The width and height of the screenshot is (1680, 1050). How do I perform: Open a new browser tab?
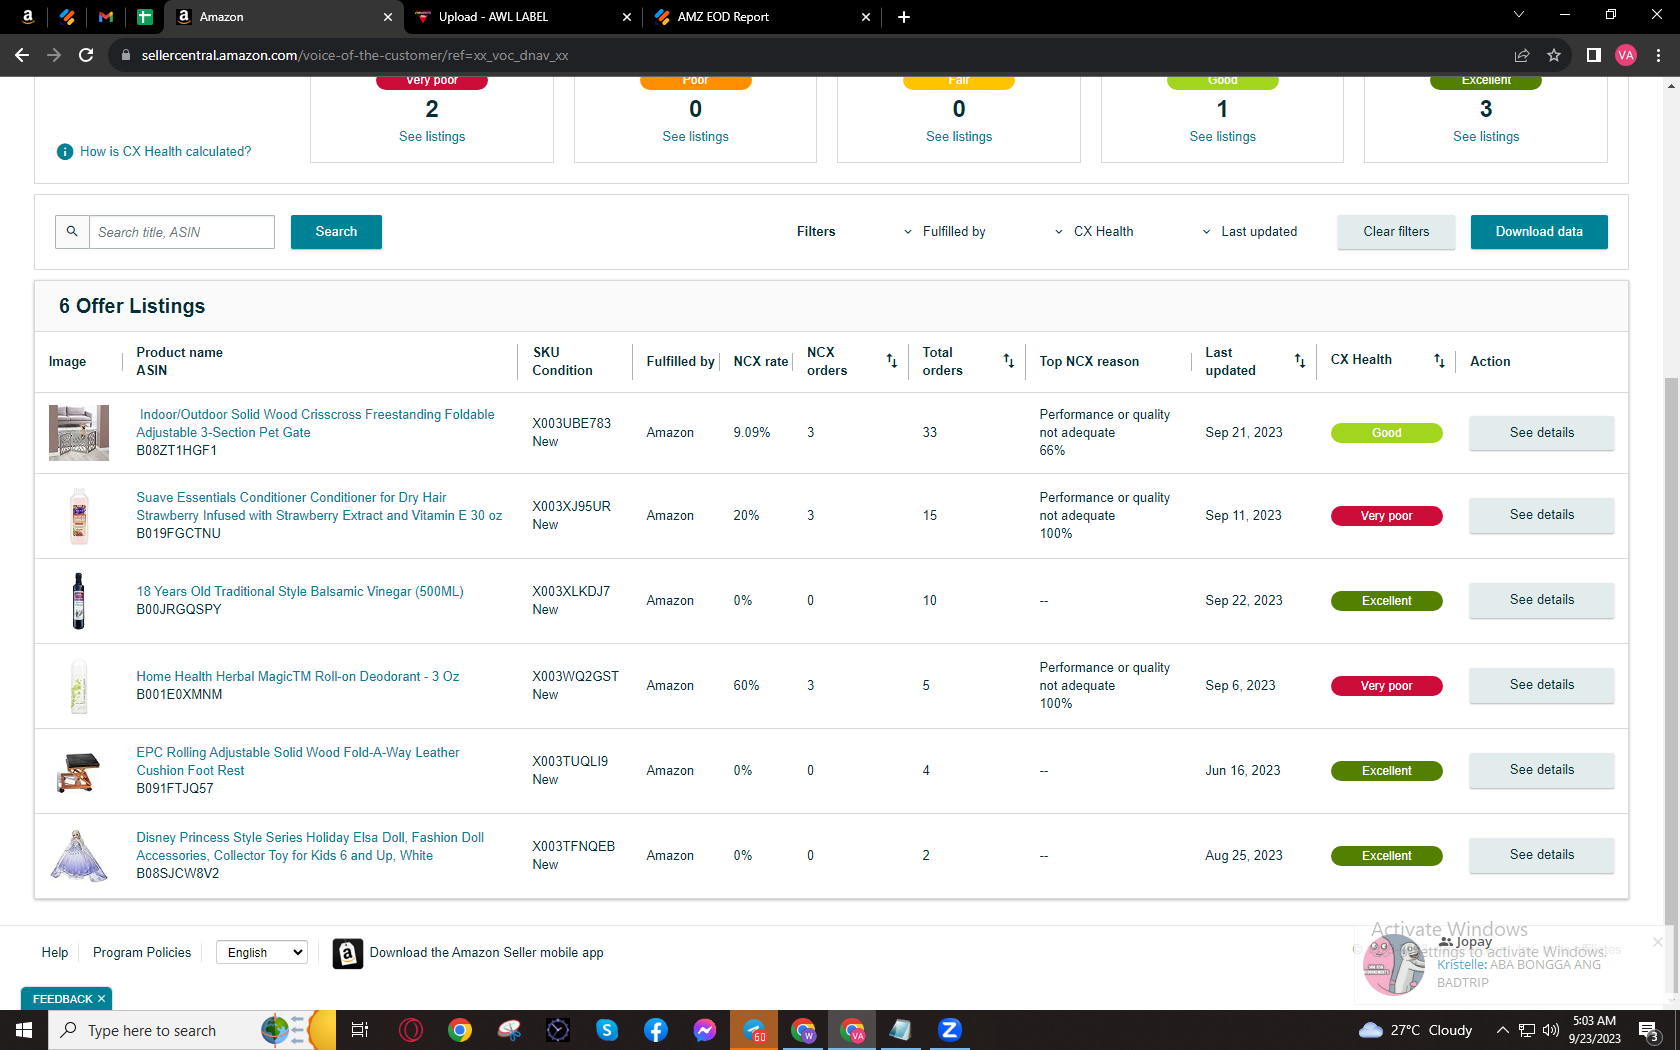coord(904,17)
